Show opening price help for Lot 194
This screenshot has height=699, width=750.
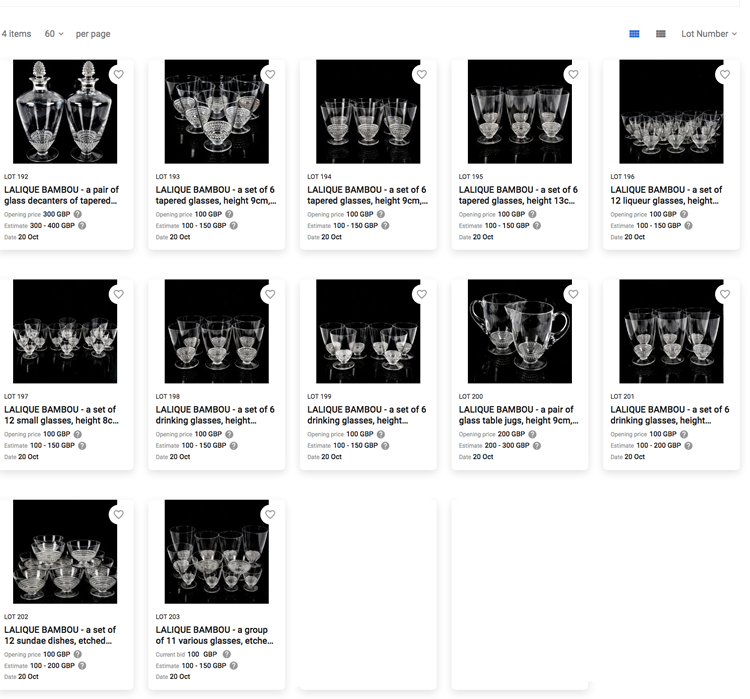tap(381, 214)
